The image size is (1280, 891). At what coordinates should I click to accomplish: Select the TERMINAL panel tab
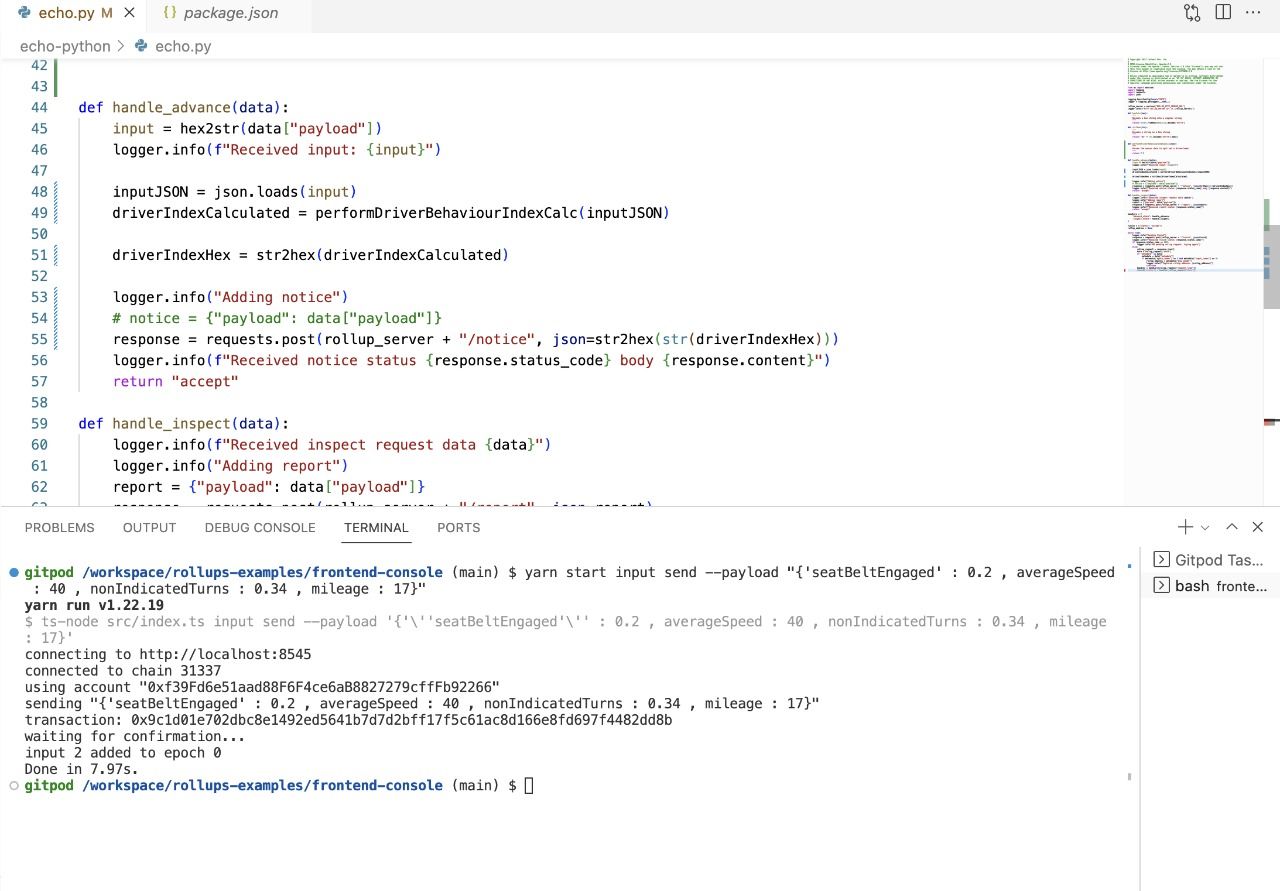pyautogui.click(x=376, y=527)
